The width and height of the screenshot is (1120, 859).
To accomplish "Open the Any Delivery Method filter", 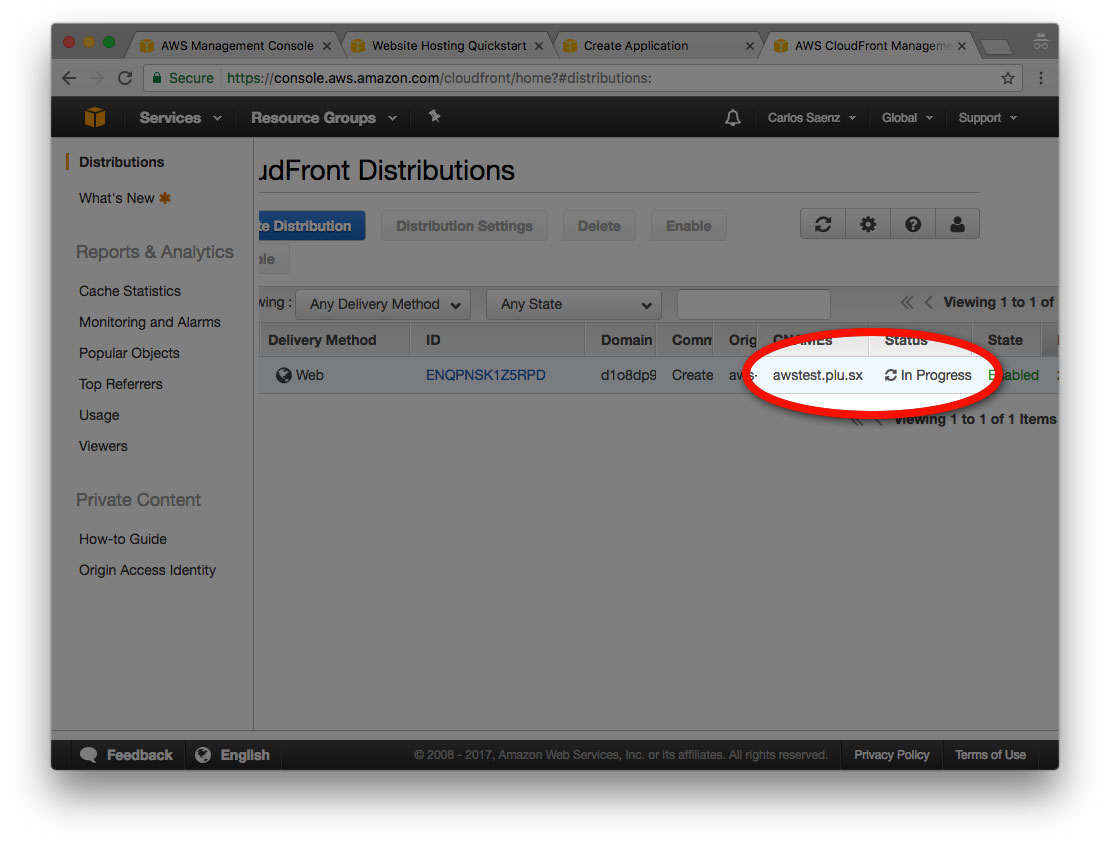I will (383, 304).
